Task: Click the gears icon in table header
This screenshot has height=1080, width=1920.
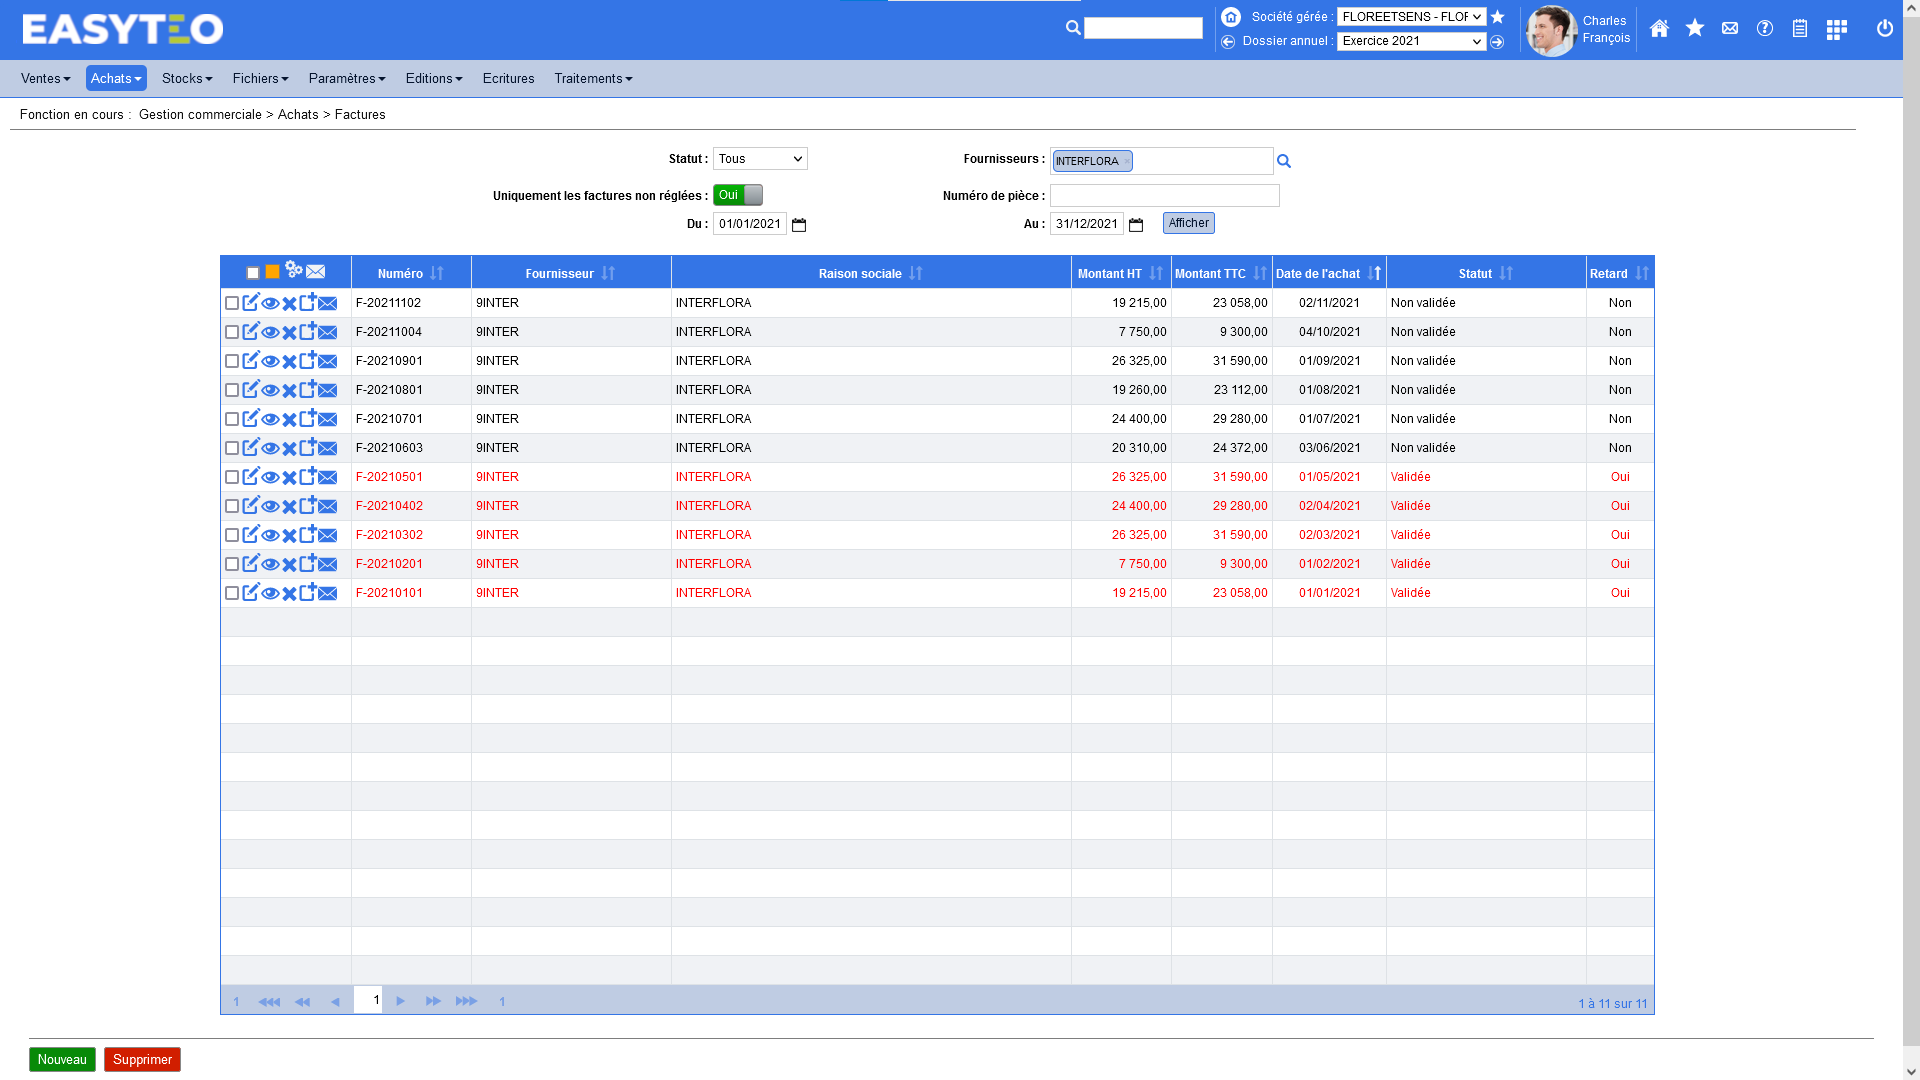Action: point(294,270)
